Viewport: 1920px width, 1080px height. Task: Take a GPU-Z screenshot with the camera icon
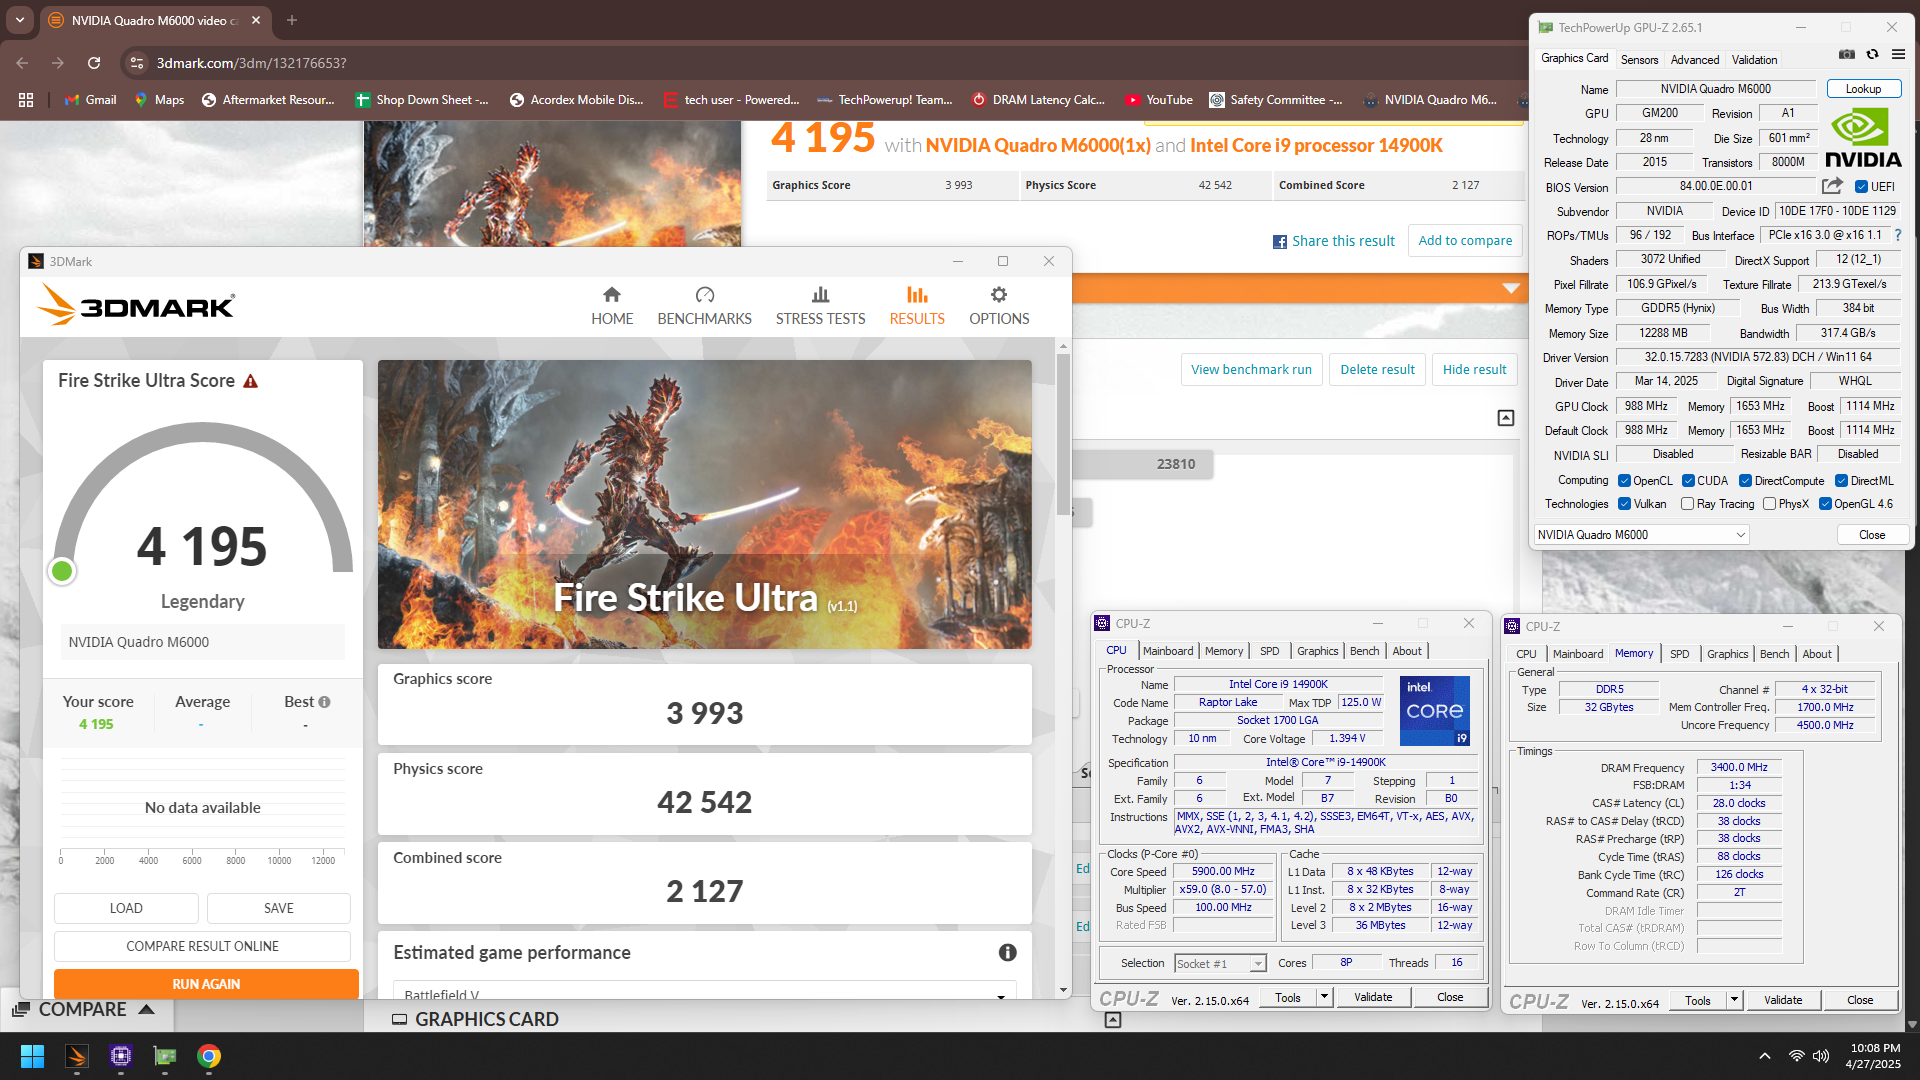click(1847, 54)
